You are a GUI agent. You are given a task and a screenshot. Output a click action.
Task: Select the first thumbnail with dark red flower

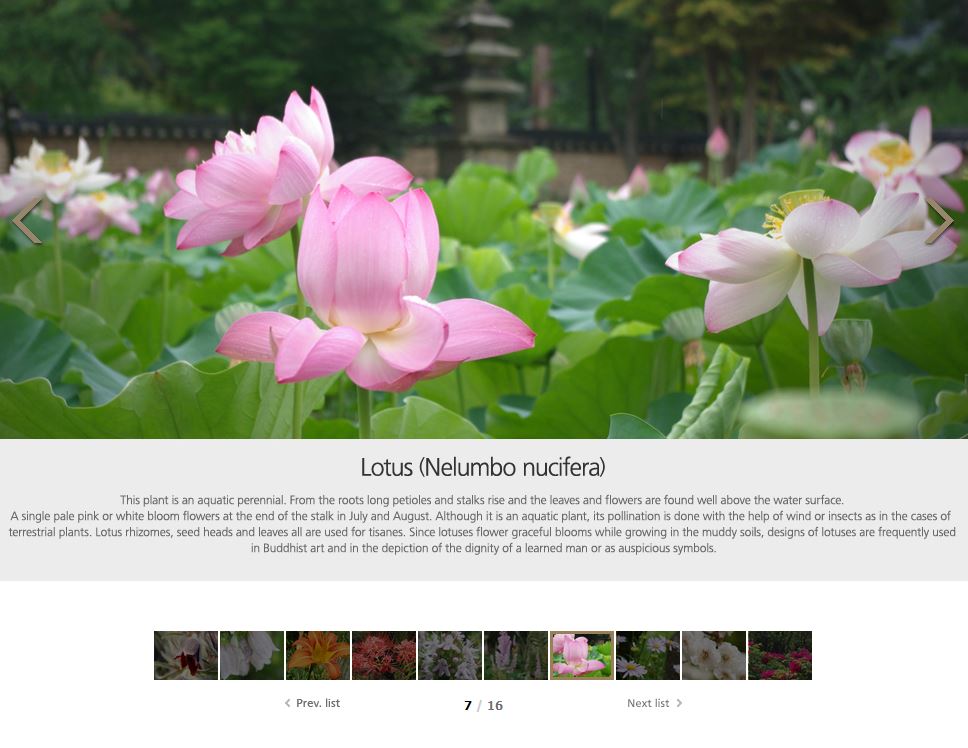click(186, 655)
